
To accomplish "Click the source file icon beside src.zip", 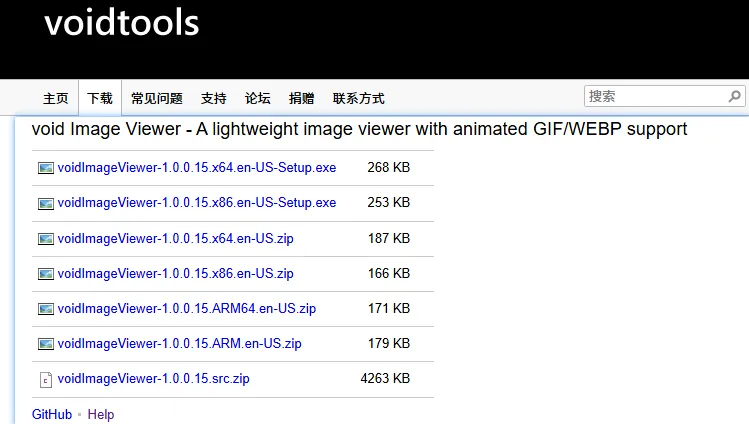I will pos(46,380).
